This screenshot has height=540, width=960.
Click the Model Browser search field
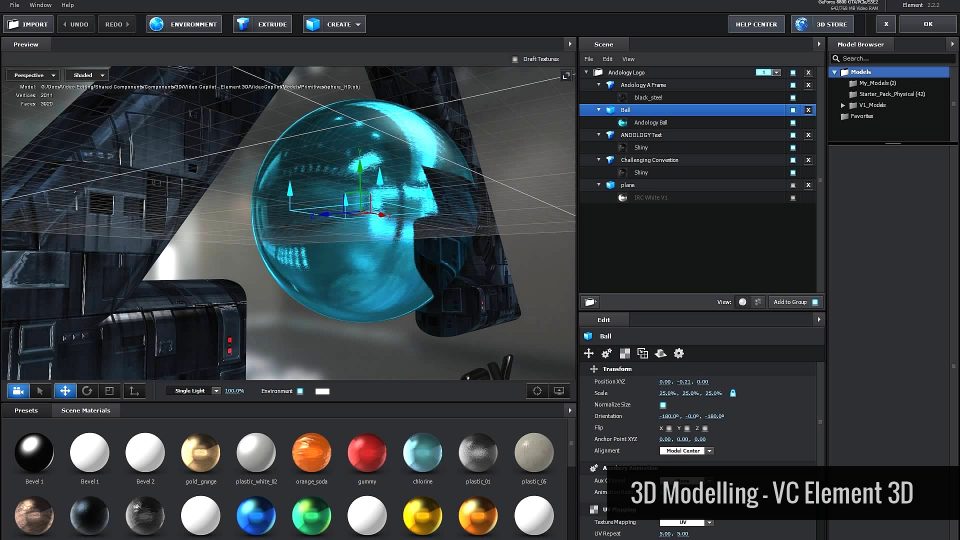[x=893, y=59]
